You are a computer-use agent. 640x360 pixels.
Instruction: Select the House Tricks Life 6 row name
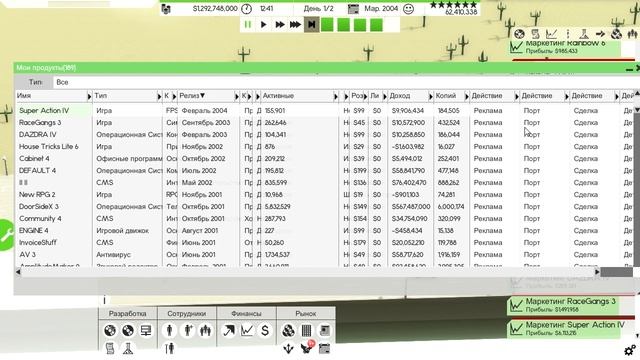[x=49, y=147]
